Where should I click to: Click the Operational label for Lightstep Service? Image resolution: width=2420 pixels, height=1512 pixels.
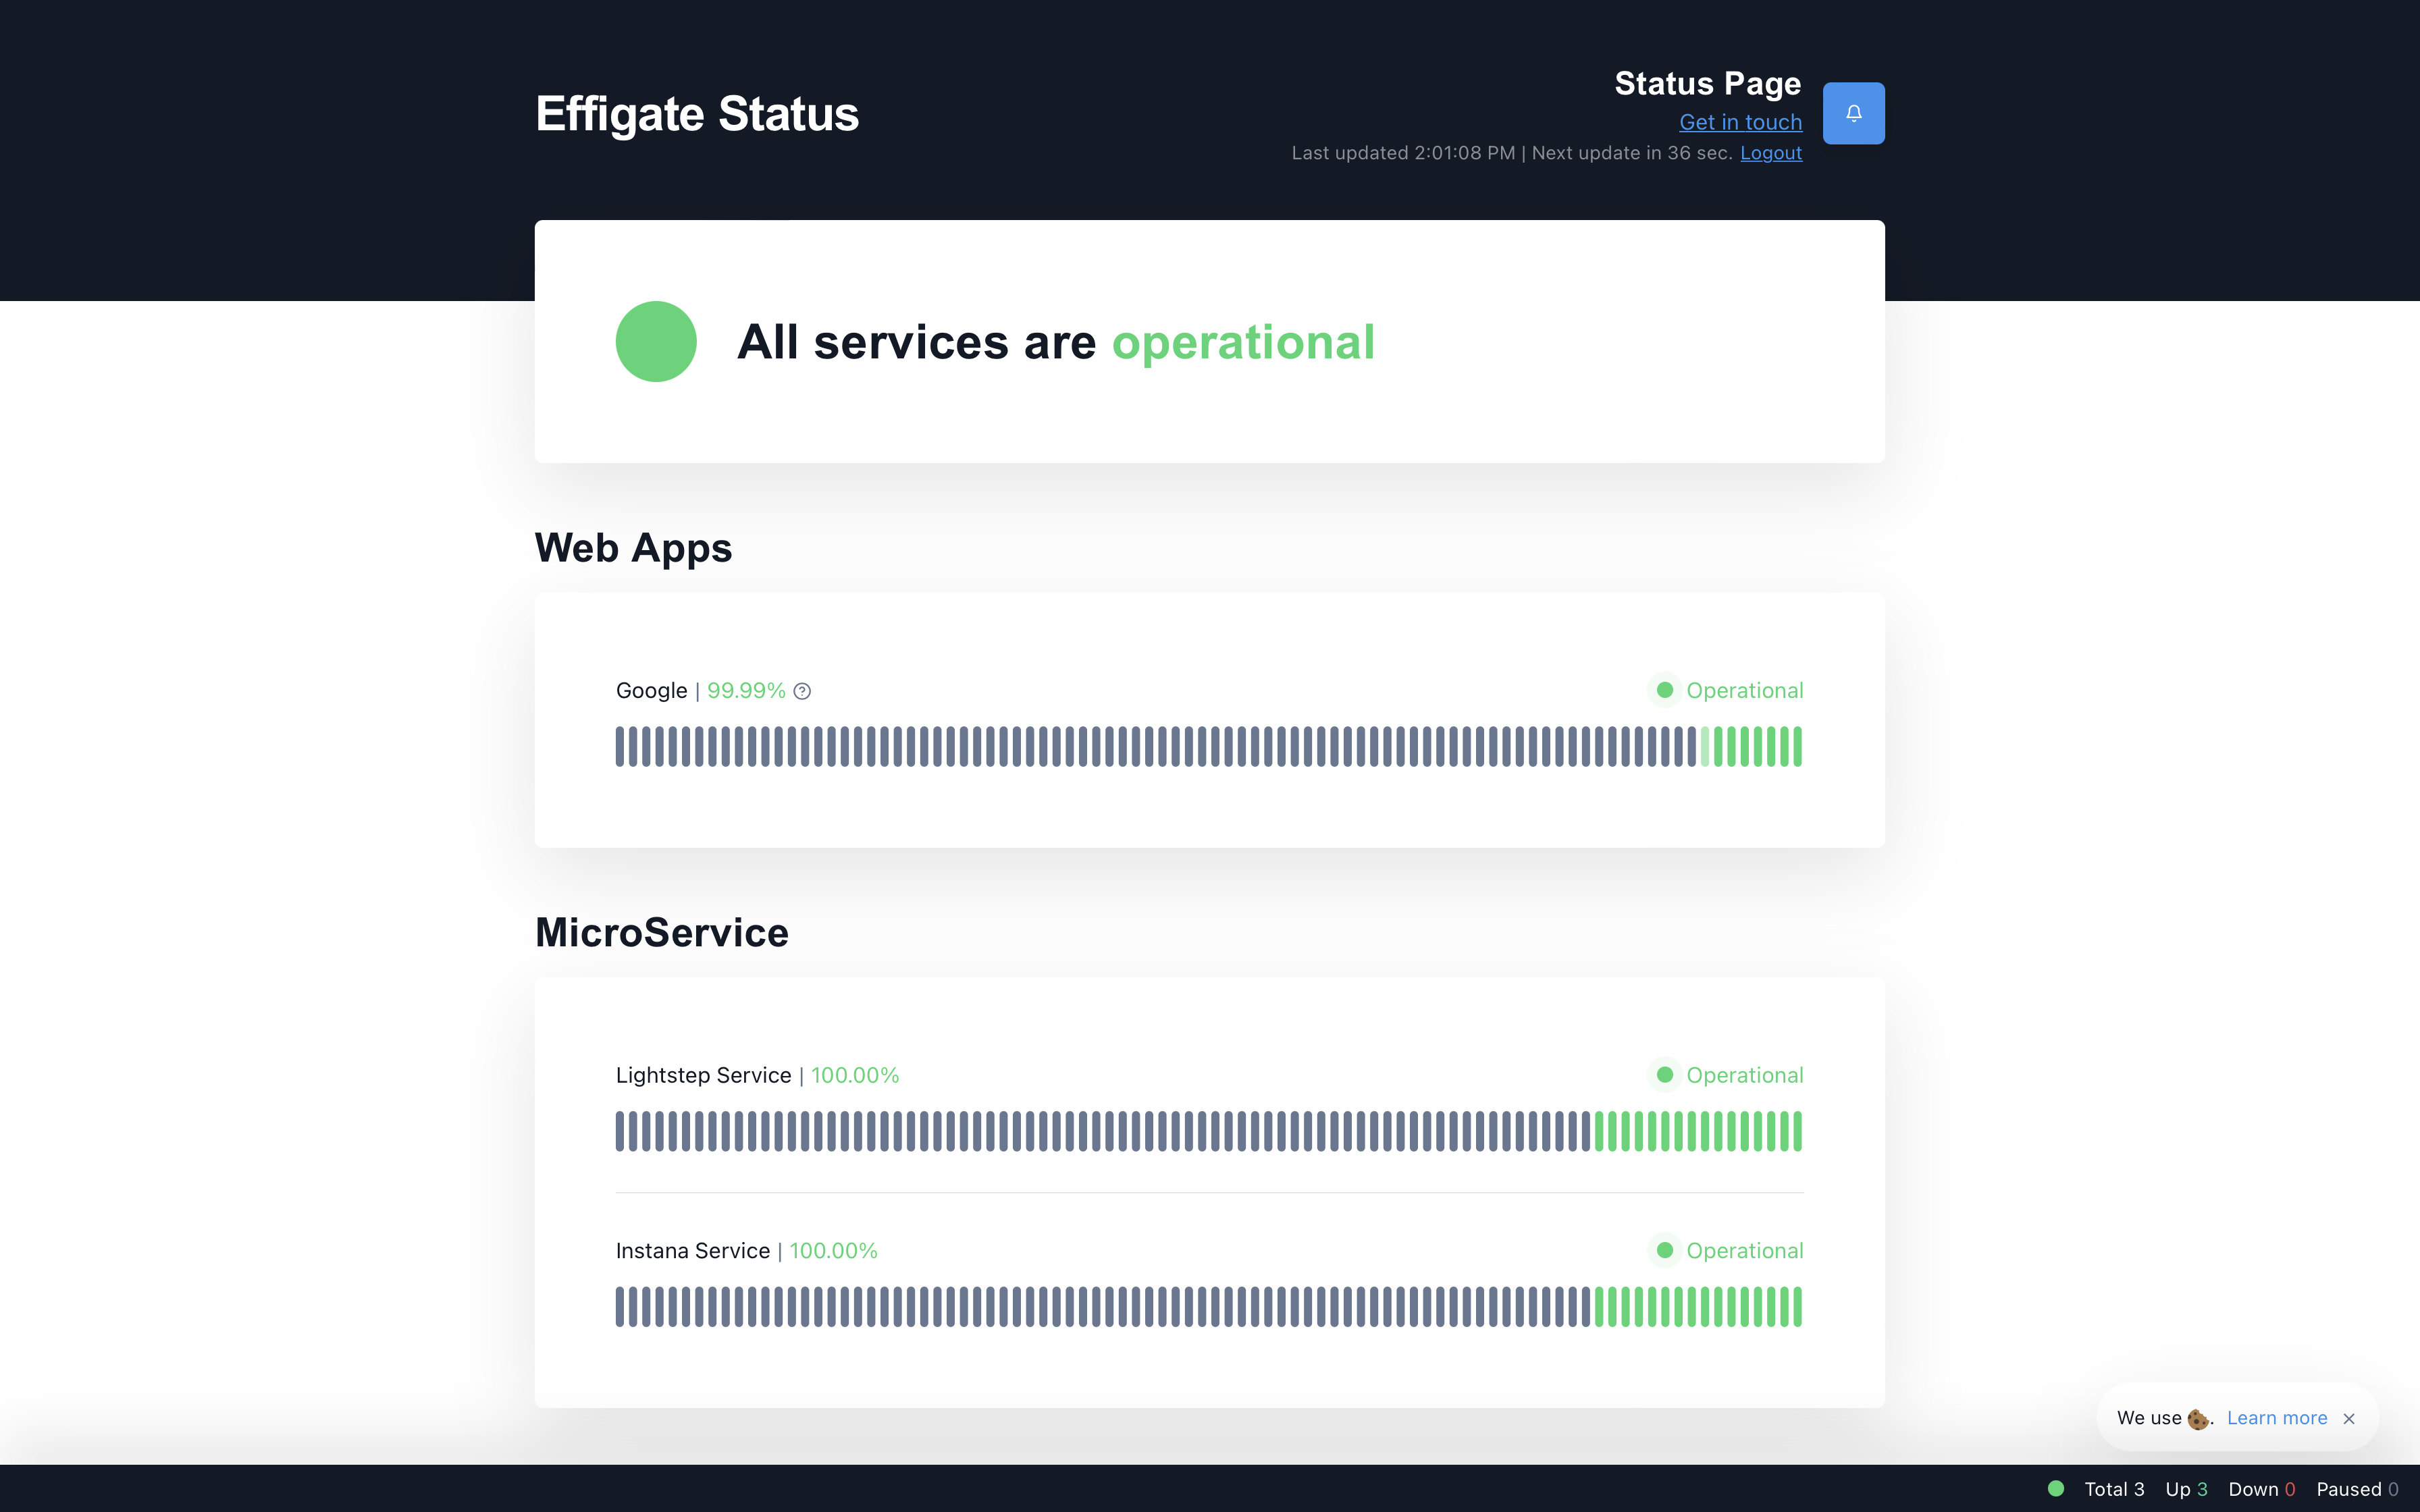click(1744, 1075)
